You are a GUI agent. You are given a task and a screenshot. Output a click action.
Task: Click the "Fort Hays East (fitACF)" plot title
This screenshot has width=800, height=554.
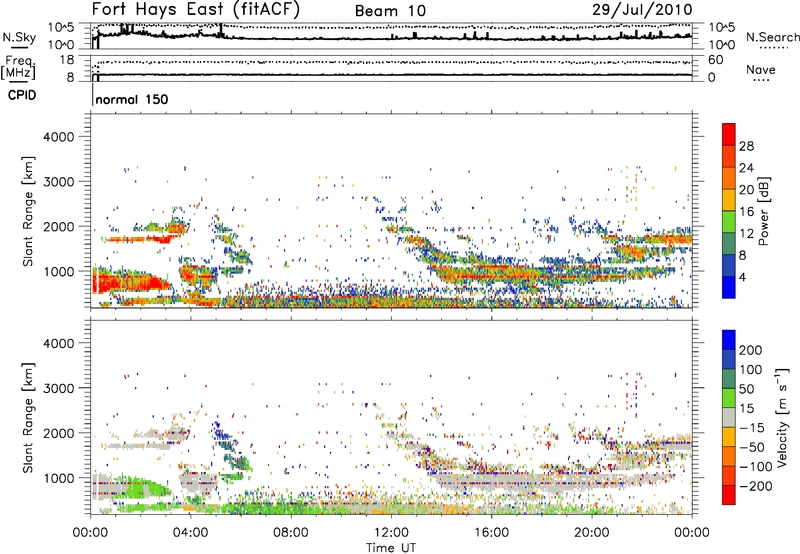(196, 10)
